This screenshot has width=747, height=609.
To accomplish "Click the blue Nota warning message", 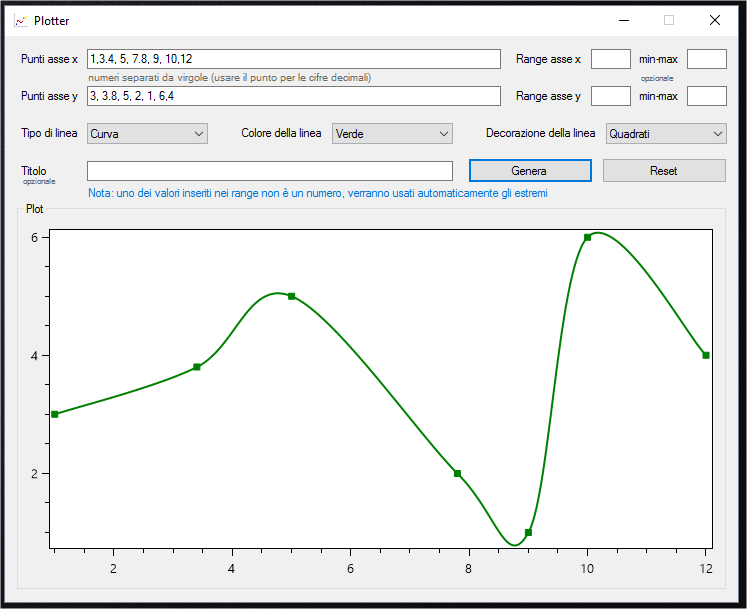I will coord(318,193).
